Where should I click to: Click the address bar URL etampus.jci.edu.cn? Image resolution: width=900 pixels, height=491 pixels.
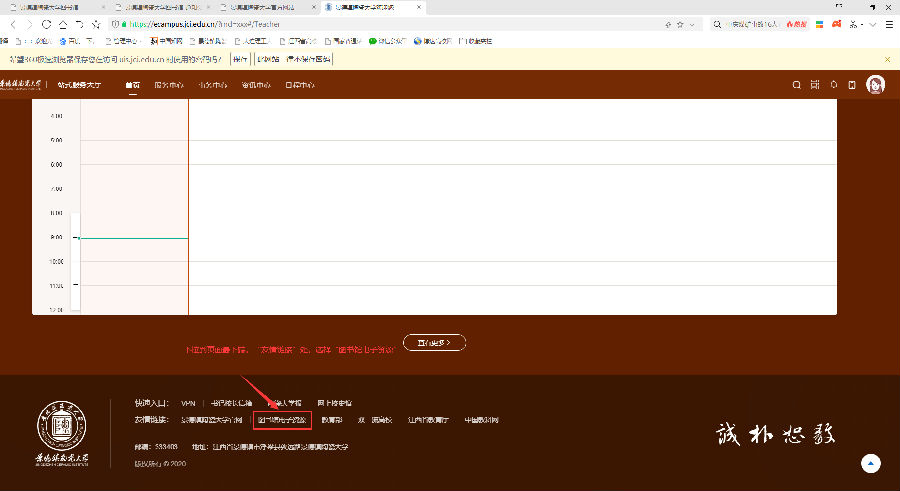tap(204, 24)
